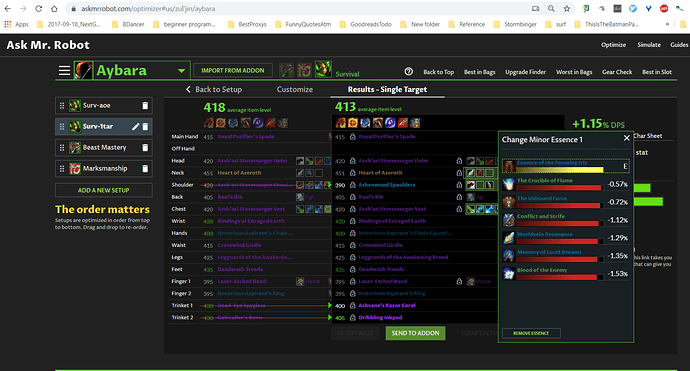The height and width of the screenshot is (371, 690).
Task: Delete the Surv-aoe setup with trash icon
Action: tap(145, 106)
